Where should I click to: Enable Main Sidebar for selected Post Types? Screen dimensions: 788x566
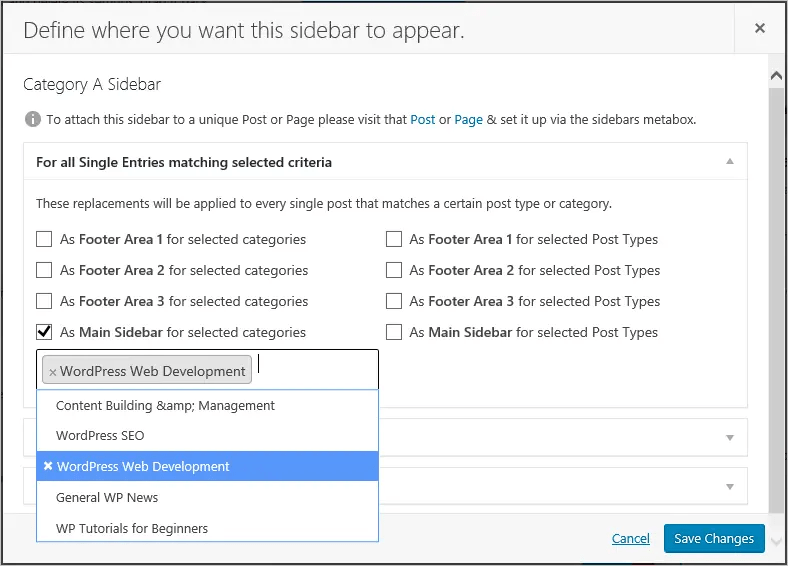pos(393,332)
